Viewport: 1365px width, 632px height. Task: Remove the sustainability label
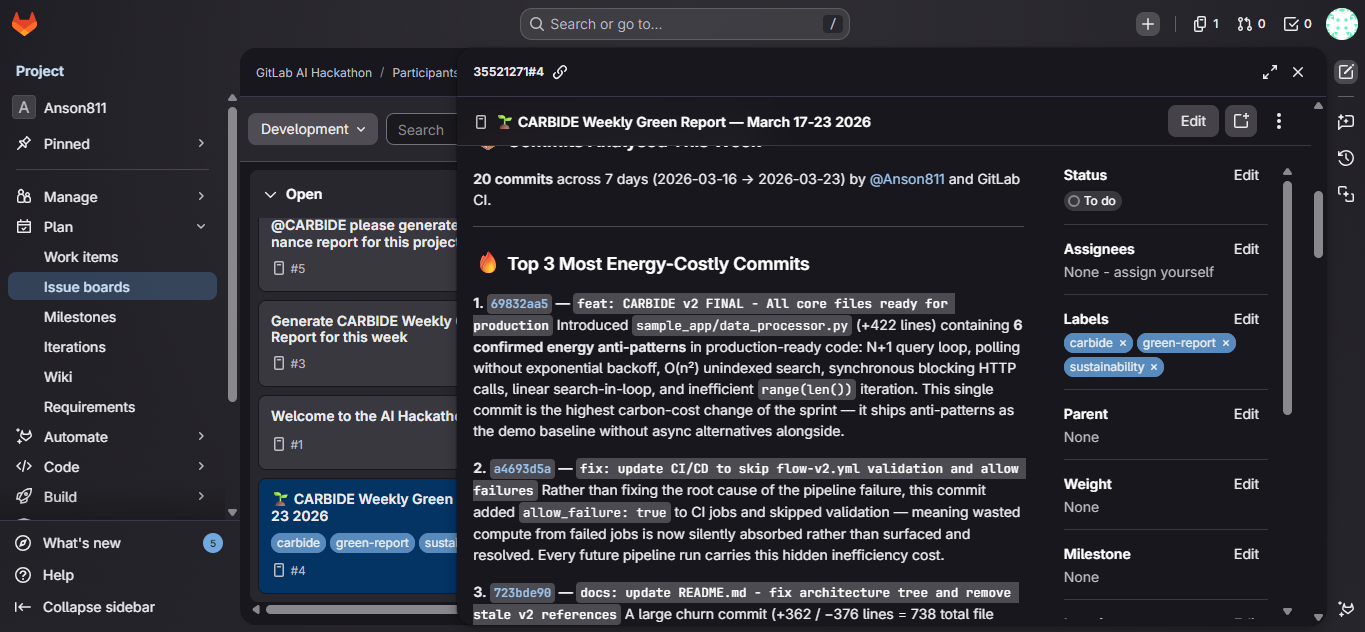coord(1154,367)
